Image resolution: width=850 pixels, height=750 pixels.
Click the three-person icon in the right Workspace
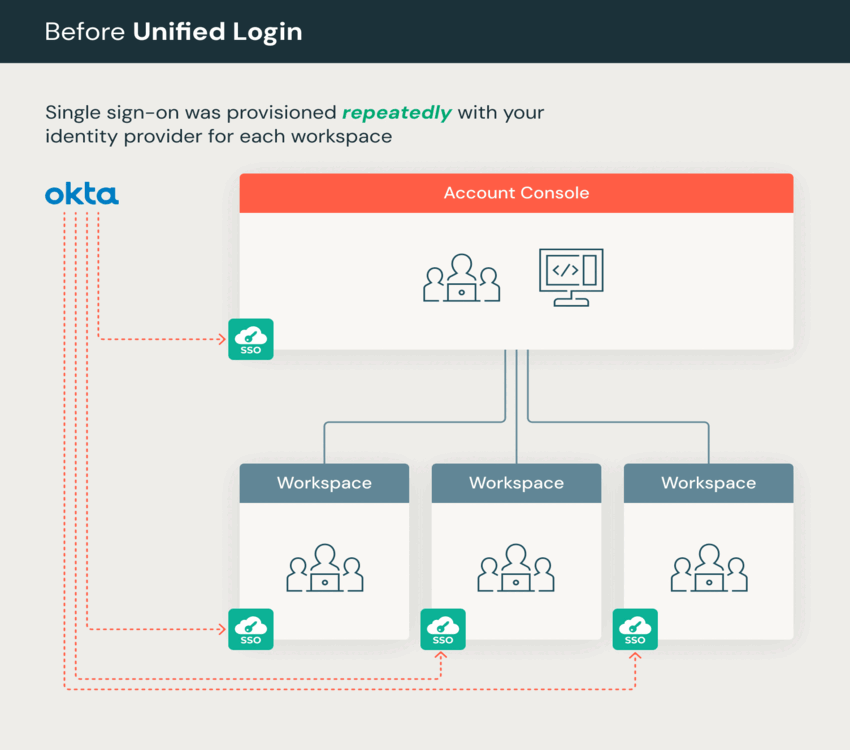pos(707,570)
